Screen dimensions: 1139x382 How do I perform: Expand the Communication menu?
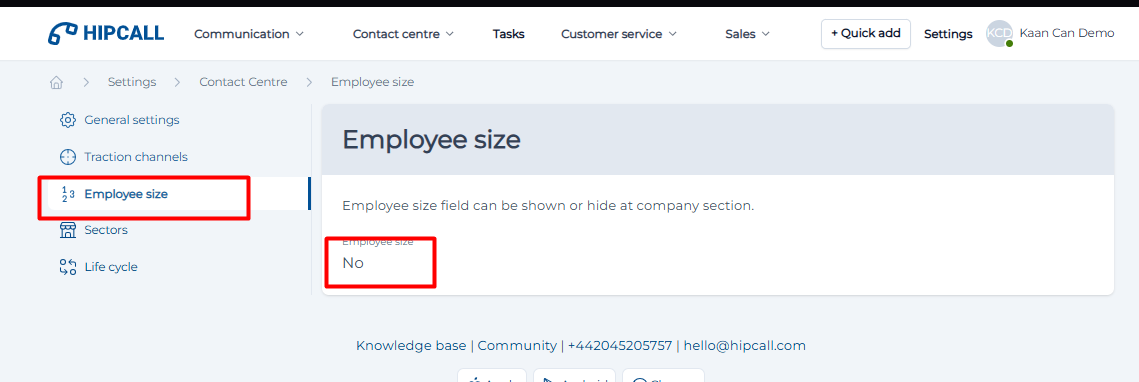tap(249, 33)
